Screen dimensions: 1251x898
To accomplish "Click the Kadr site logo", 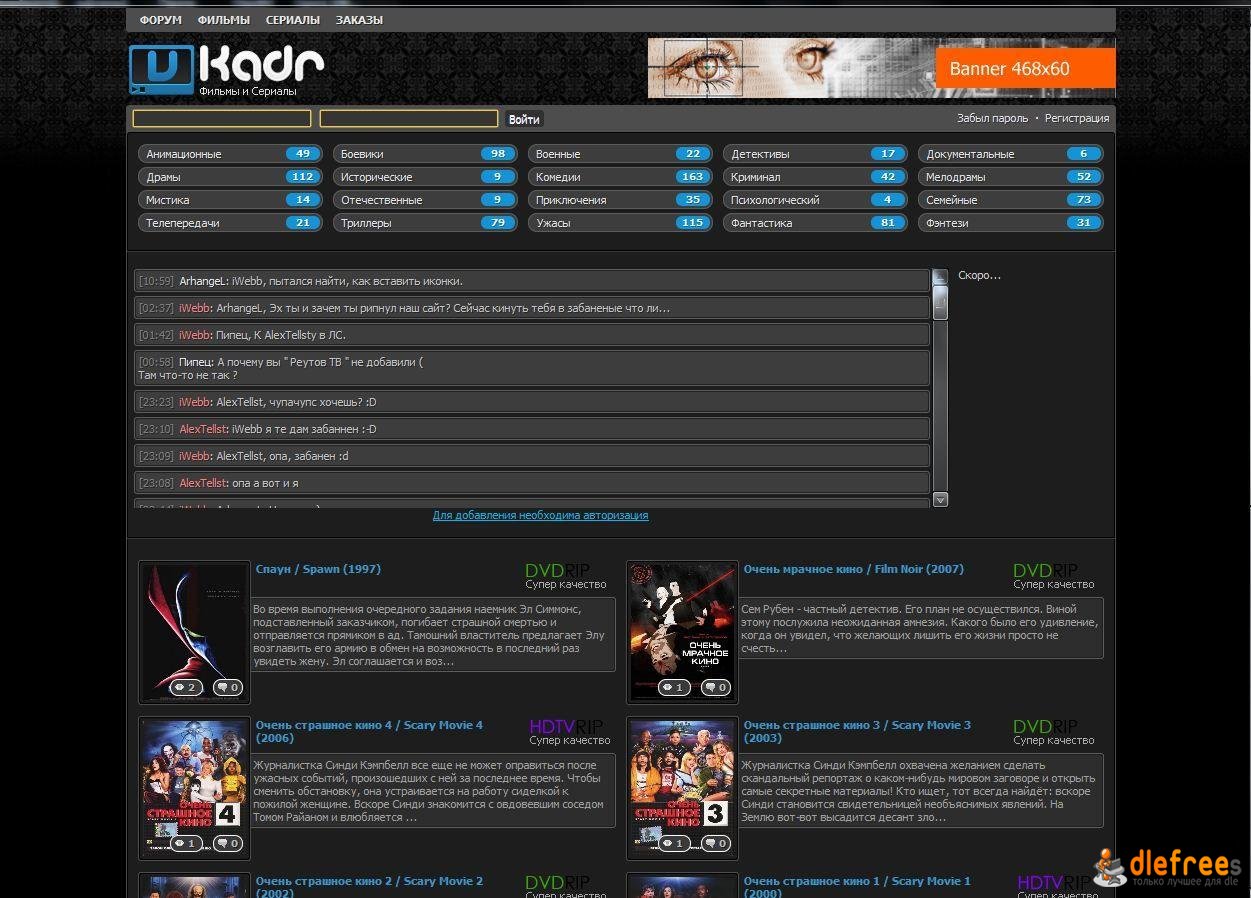I will [x=227, y=69].
